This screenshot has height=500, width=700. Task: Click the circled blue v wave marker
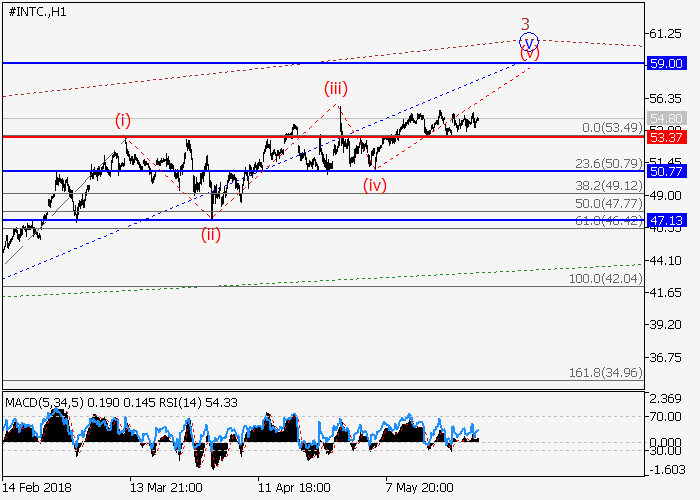click(x=529, y=42)
